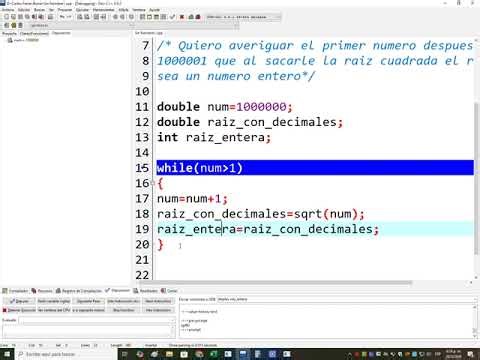Open the Ayuda menu

154,10
